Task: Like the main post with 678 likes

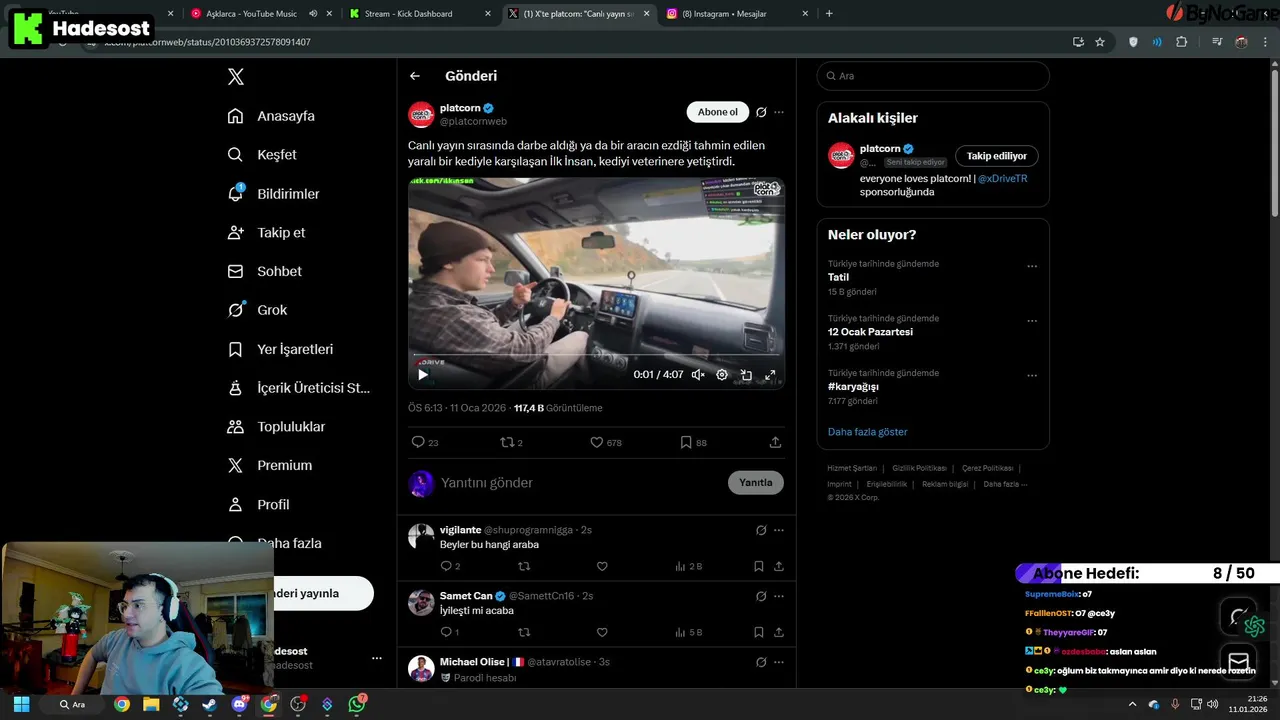Action: pyautogui.click(x=606, y=442)
